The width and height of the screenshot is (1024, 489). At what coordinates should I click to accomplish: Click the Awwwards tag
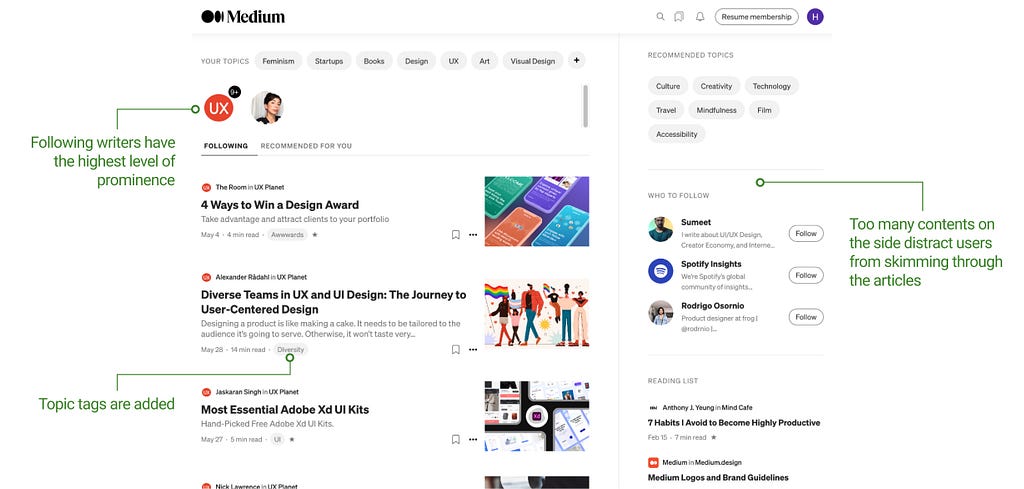tap(287, 234)
